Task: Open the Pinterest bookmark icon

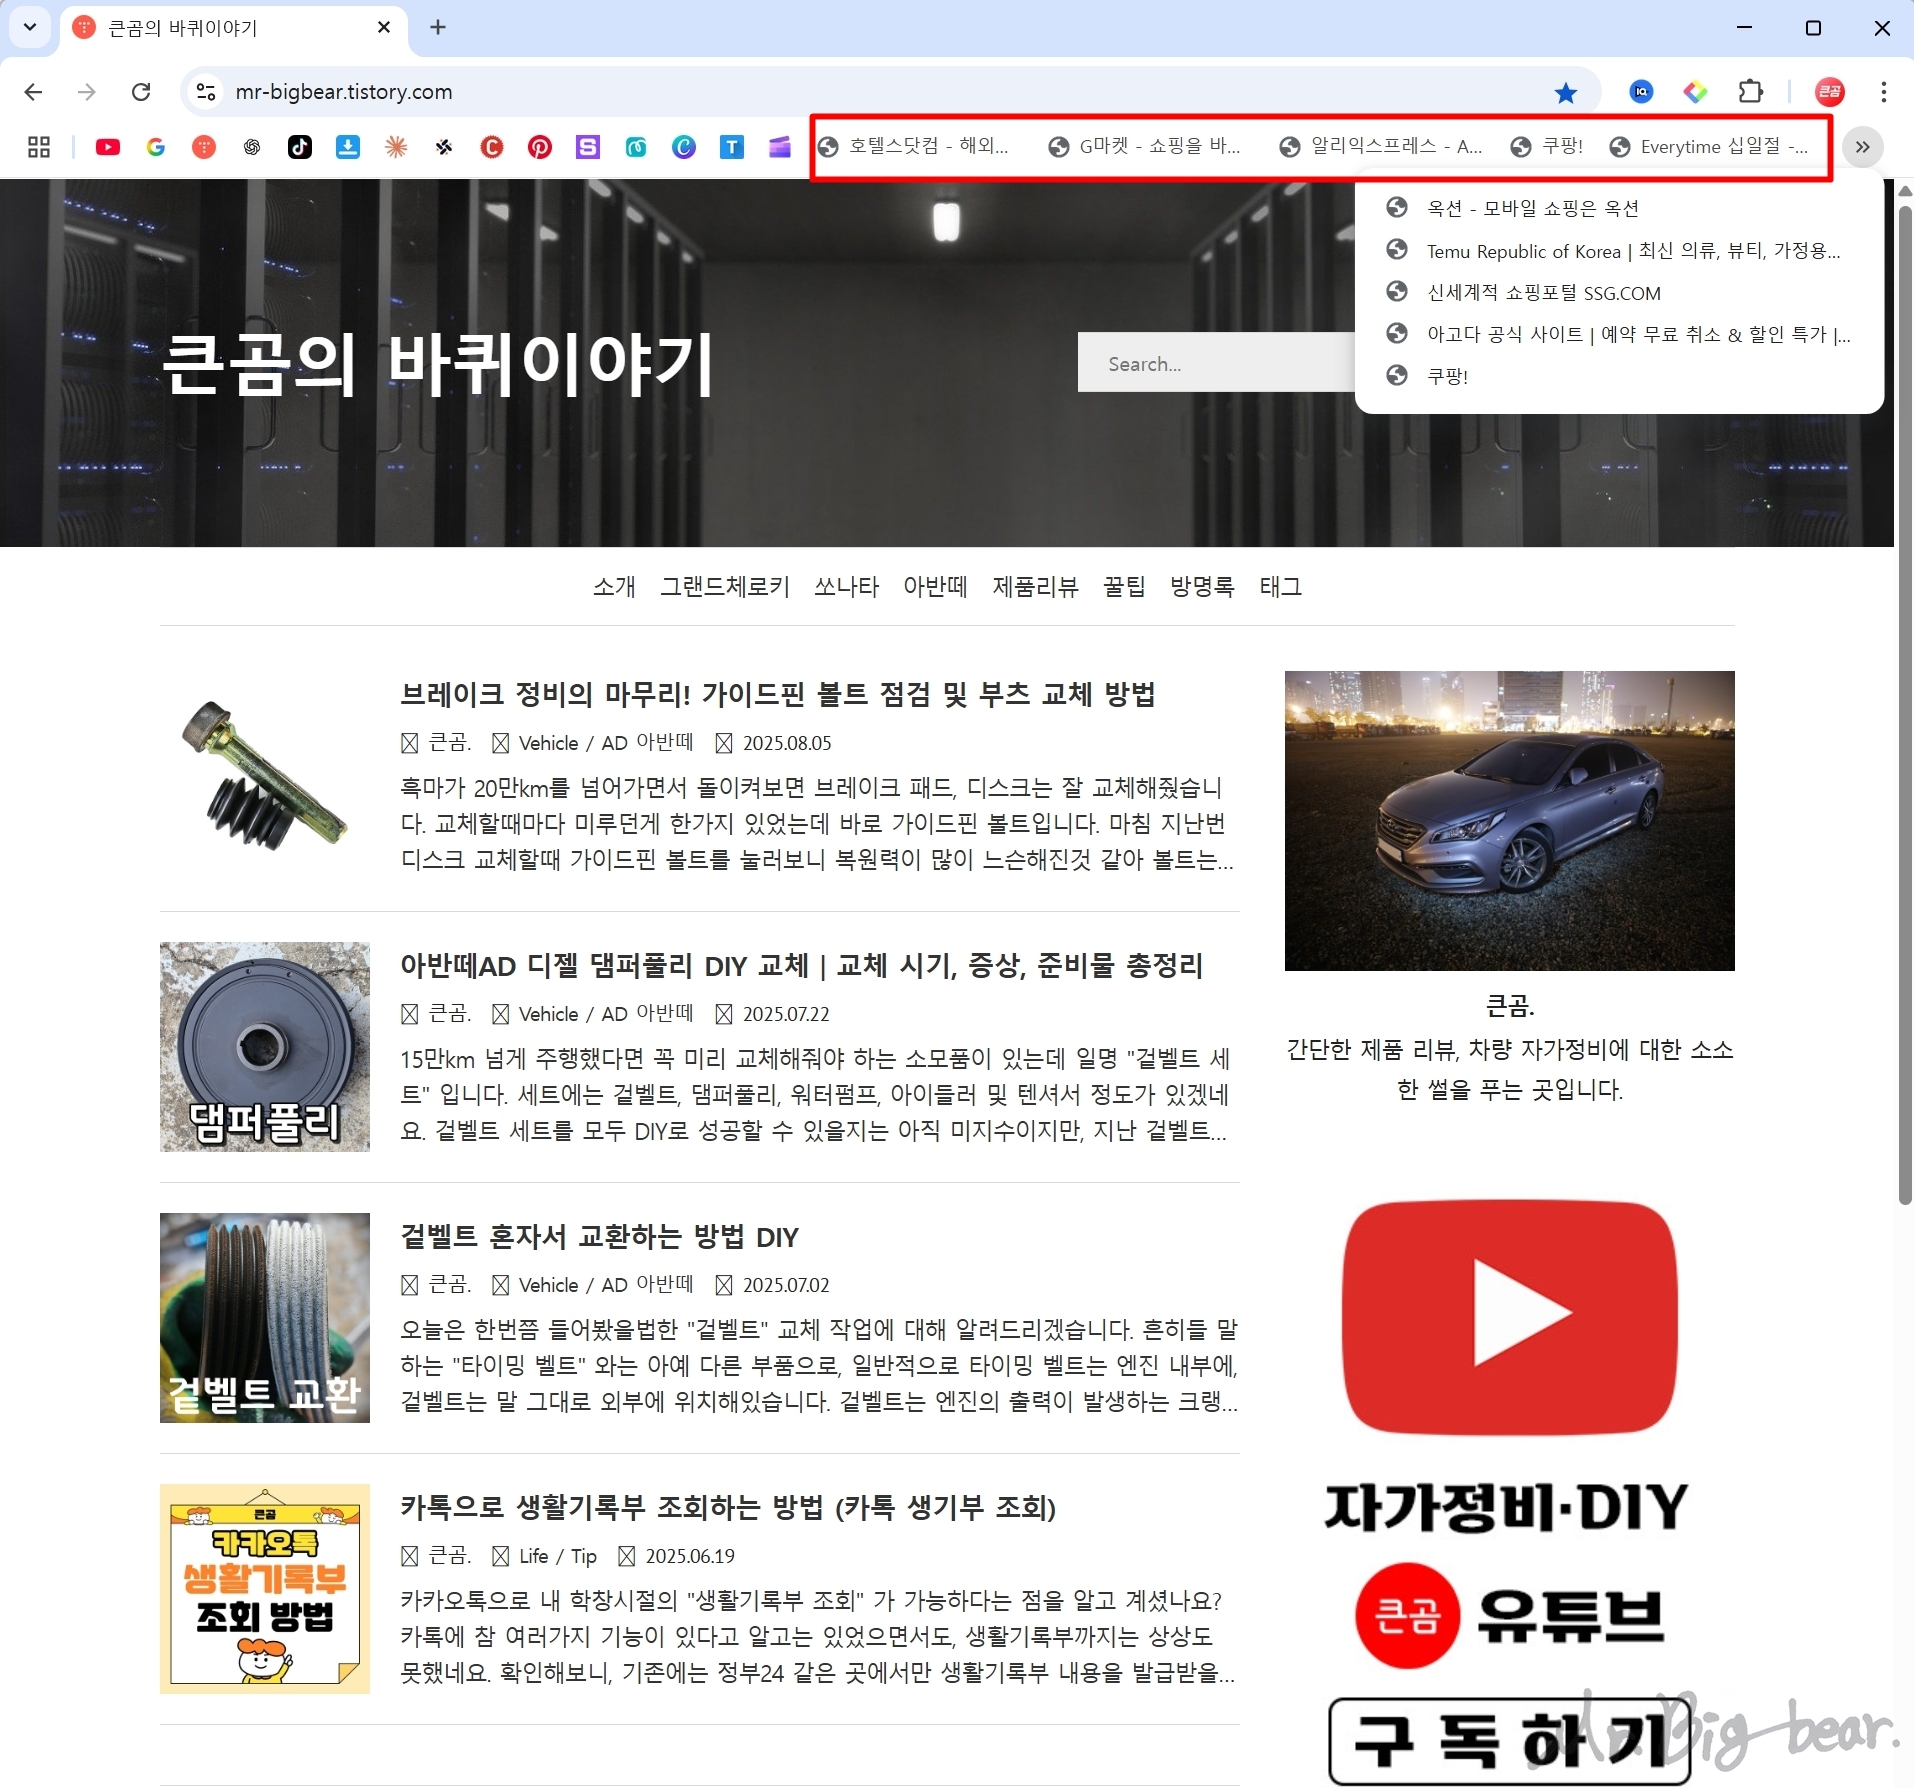Action: [x=539, y=147]
